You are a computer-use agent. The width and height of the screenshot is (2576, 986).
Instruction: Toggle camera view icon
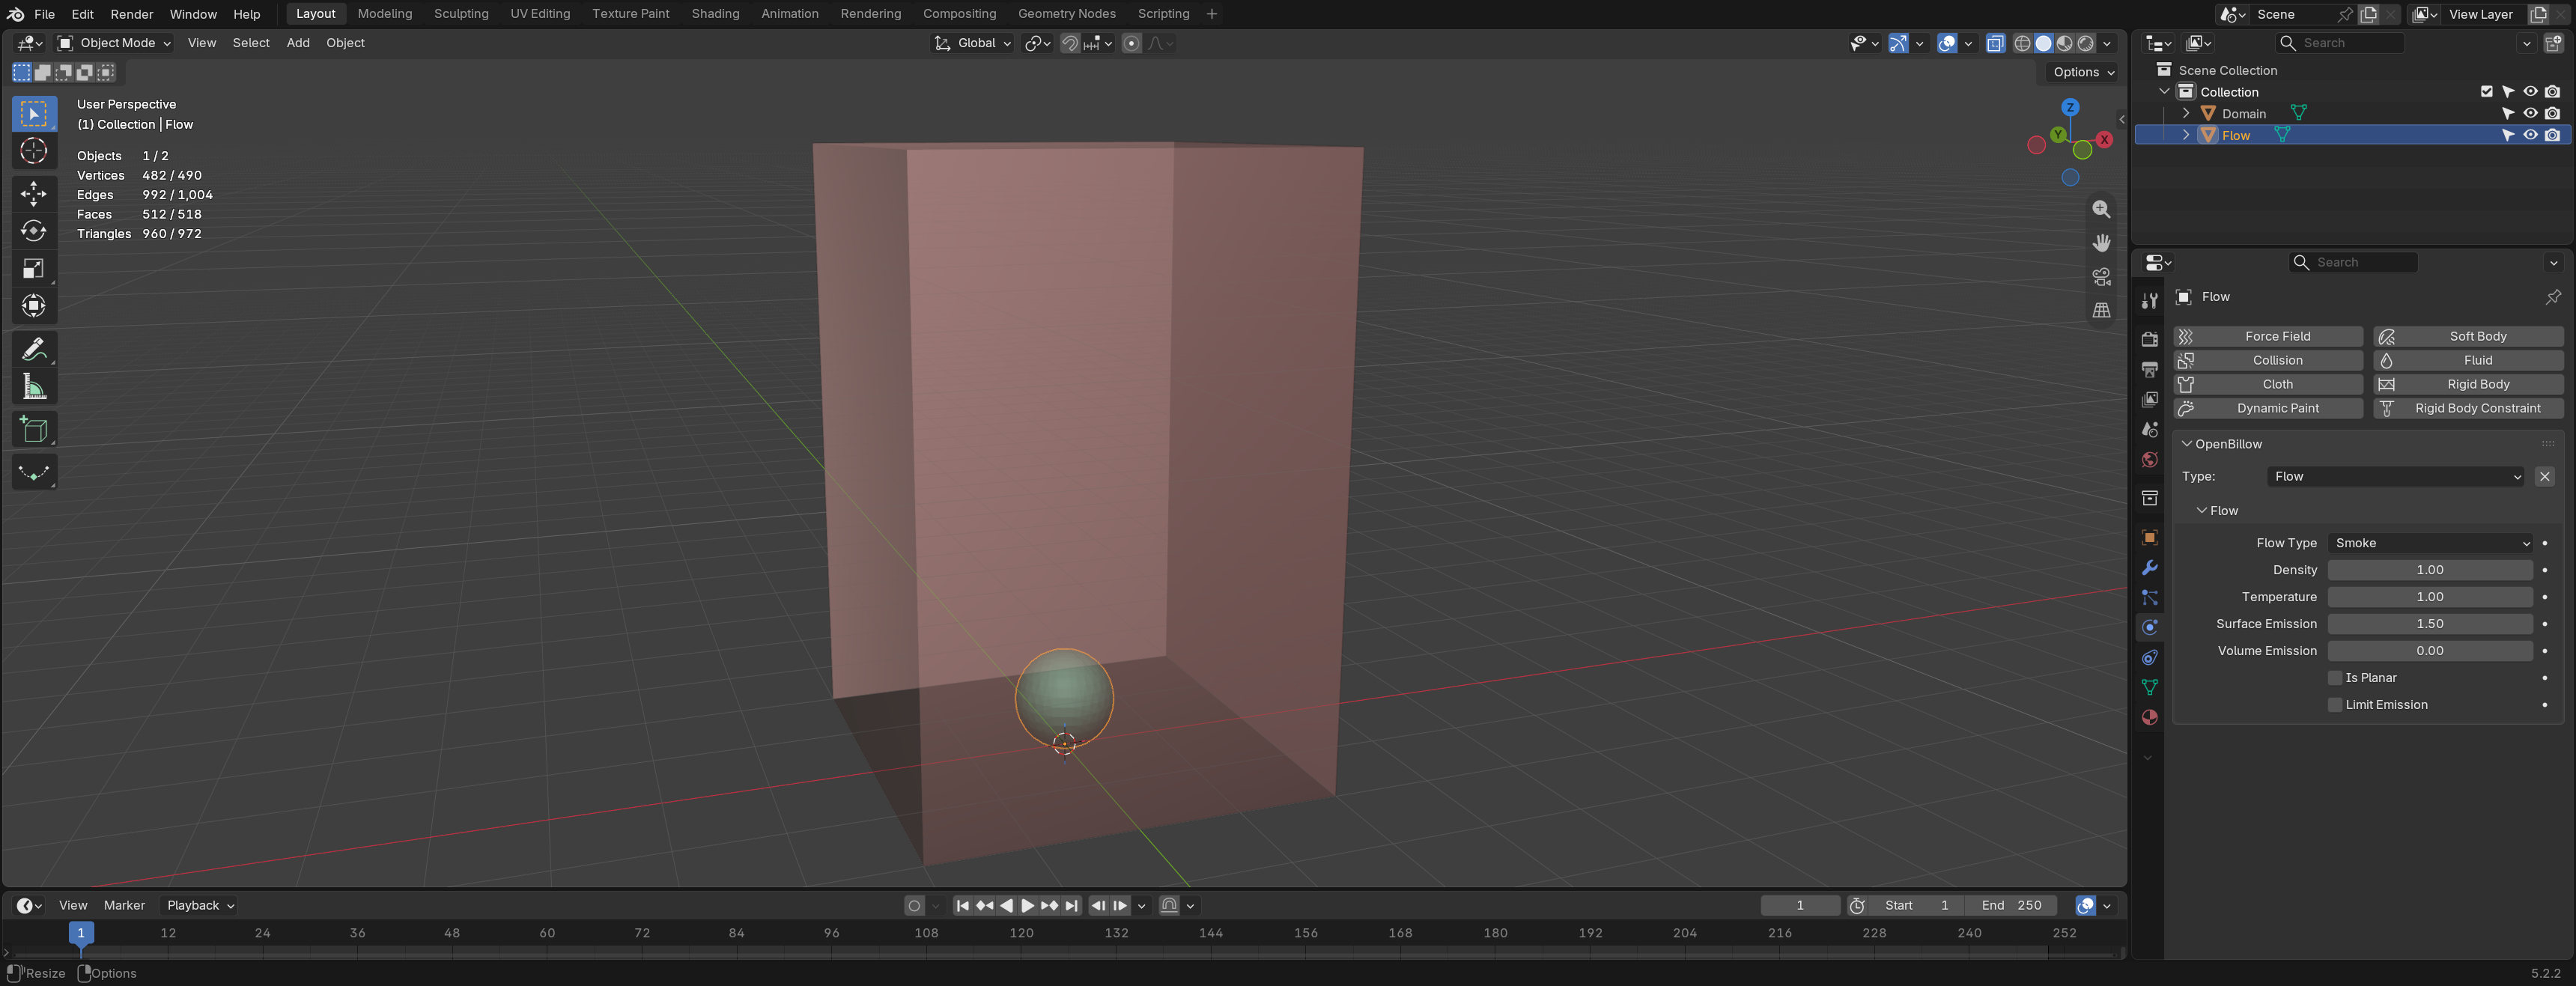2101,277
